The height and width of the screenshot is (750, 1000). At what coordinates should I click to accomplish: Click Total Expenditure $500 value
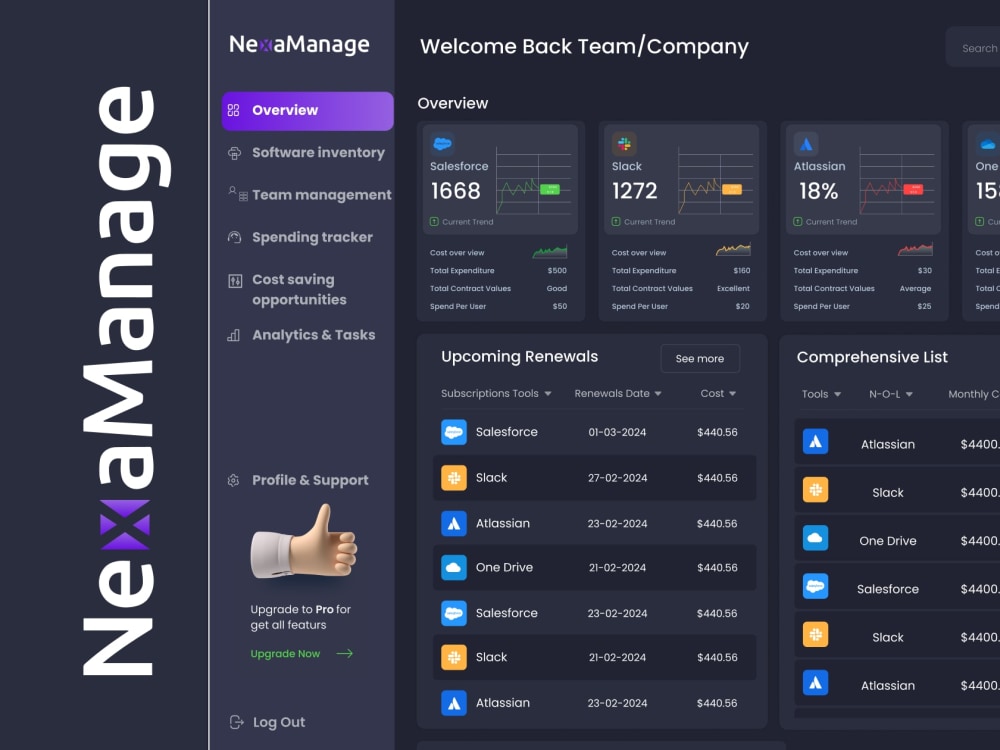(x=557, y=270)
